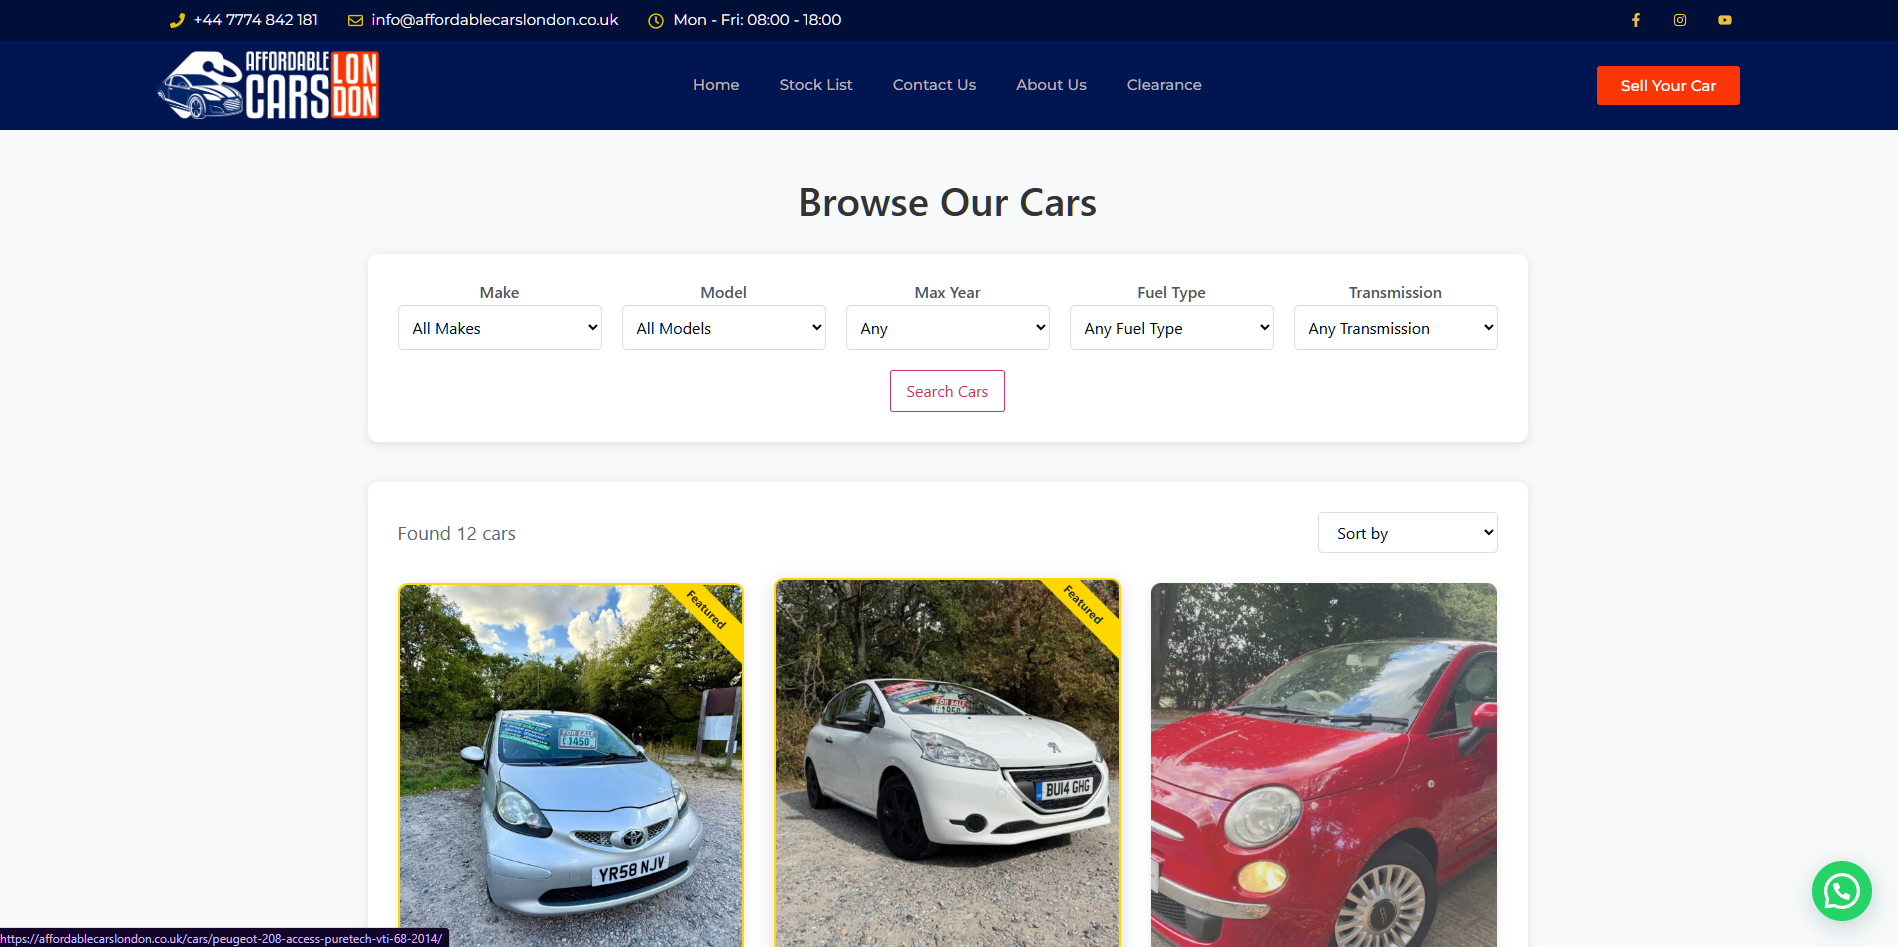Open the Any Fuel Type dropdown

tap(1171, 328)
